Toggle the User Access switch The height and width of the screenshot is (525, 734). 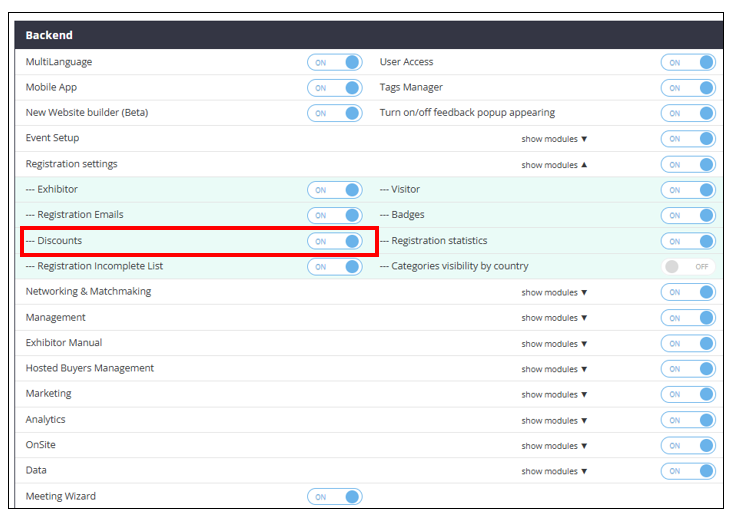click(688, 62)
